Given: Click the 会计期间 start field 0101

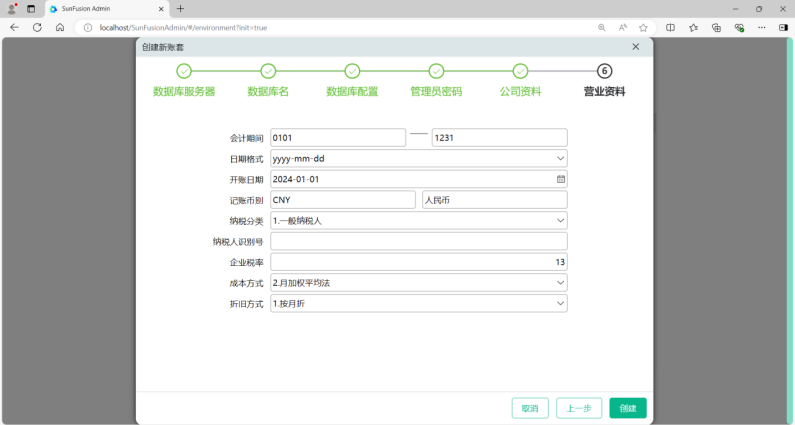Looking at the screenshot, I should pyautogui.click(x=338, y=137).
